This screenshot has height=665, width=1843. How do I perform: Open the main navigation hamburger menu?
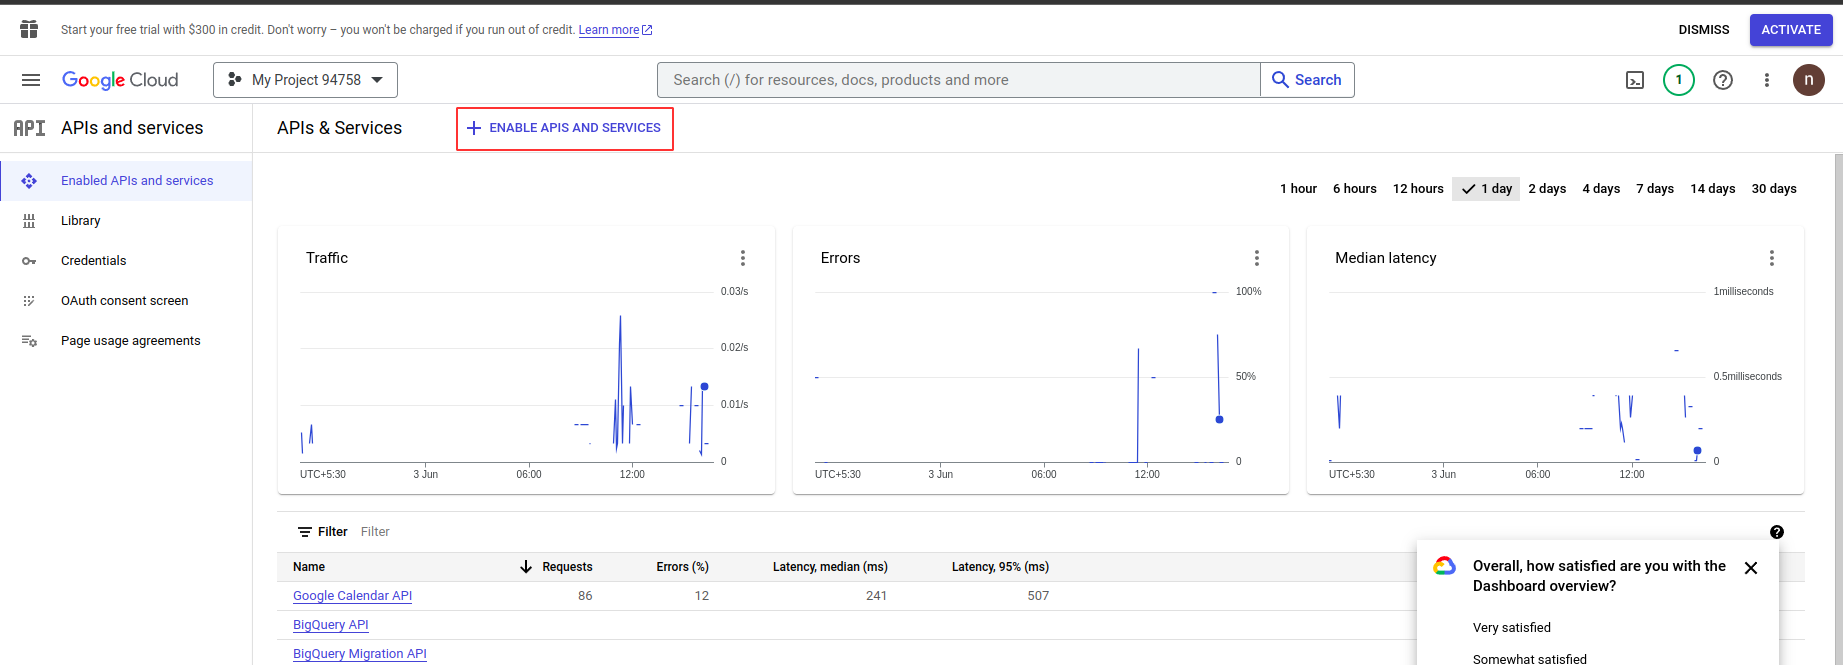click(31, 80)
